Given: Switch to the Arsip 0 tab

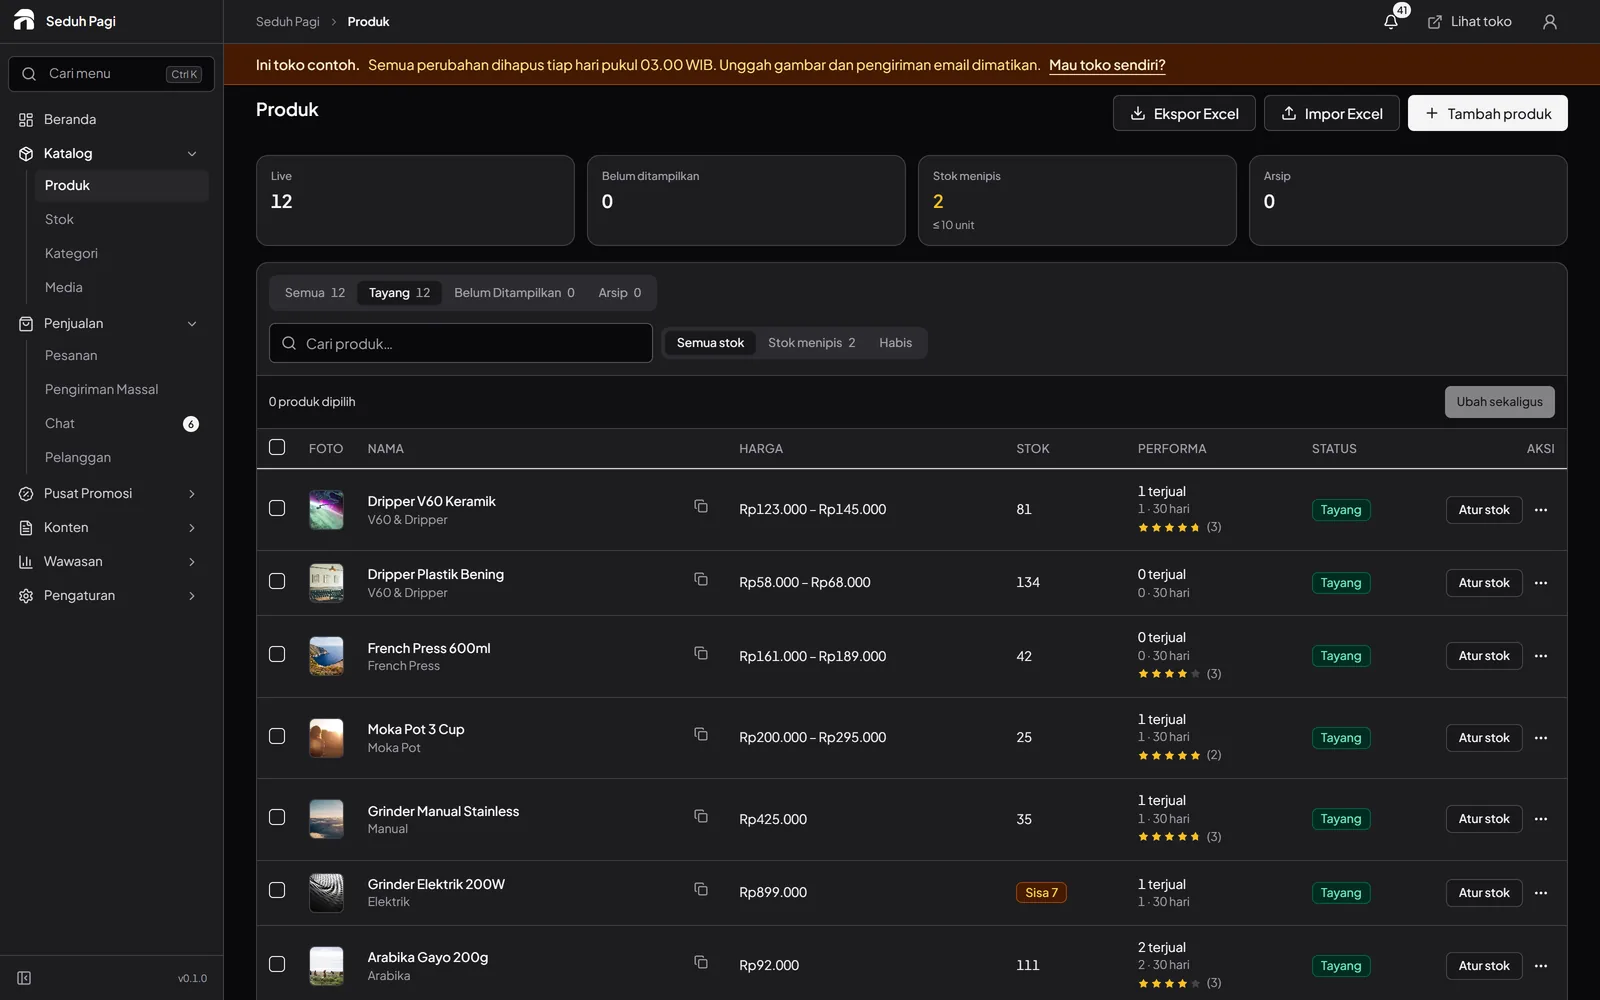Looking at the screenshot, I should pyautogui.click(x=620, y=293).
